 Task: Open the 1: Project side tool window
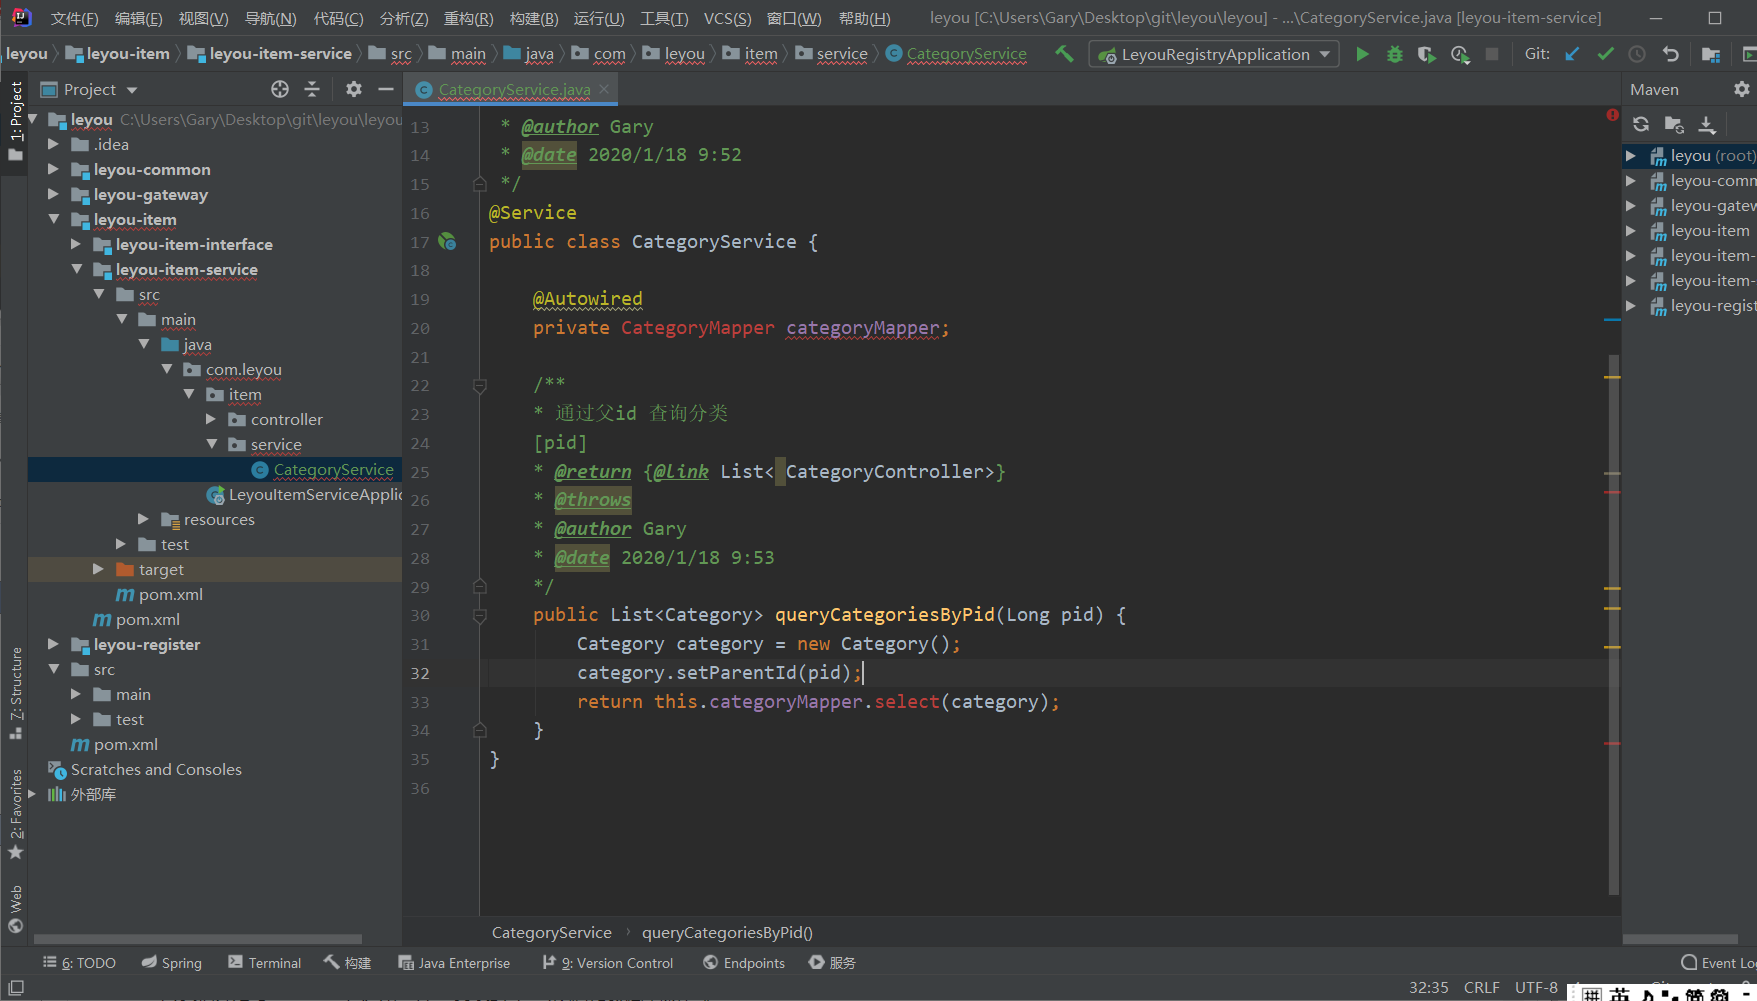point(15,120)
